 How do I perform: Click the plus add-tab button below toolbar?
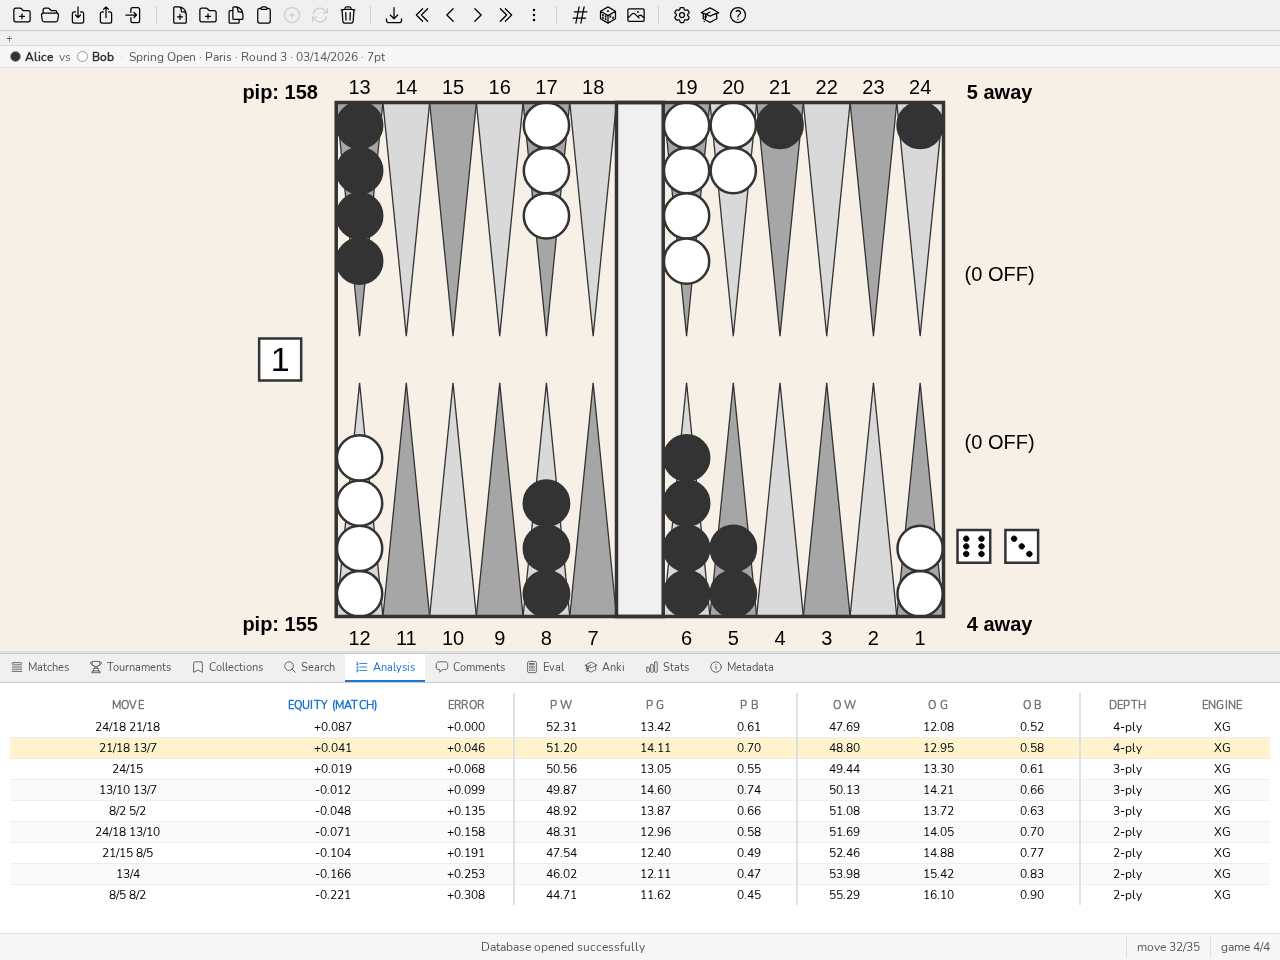point(9,39)
